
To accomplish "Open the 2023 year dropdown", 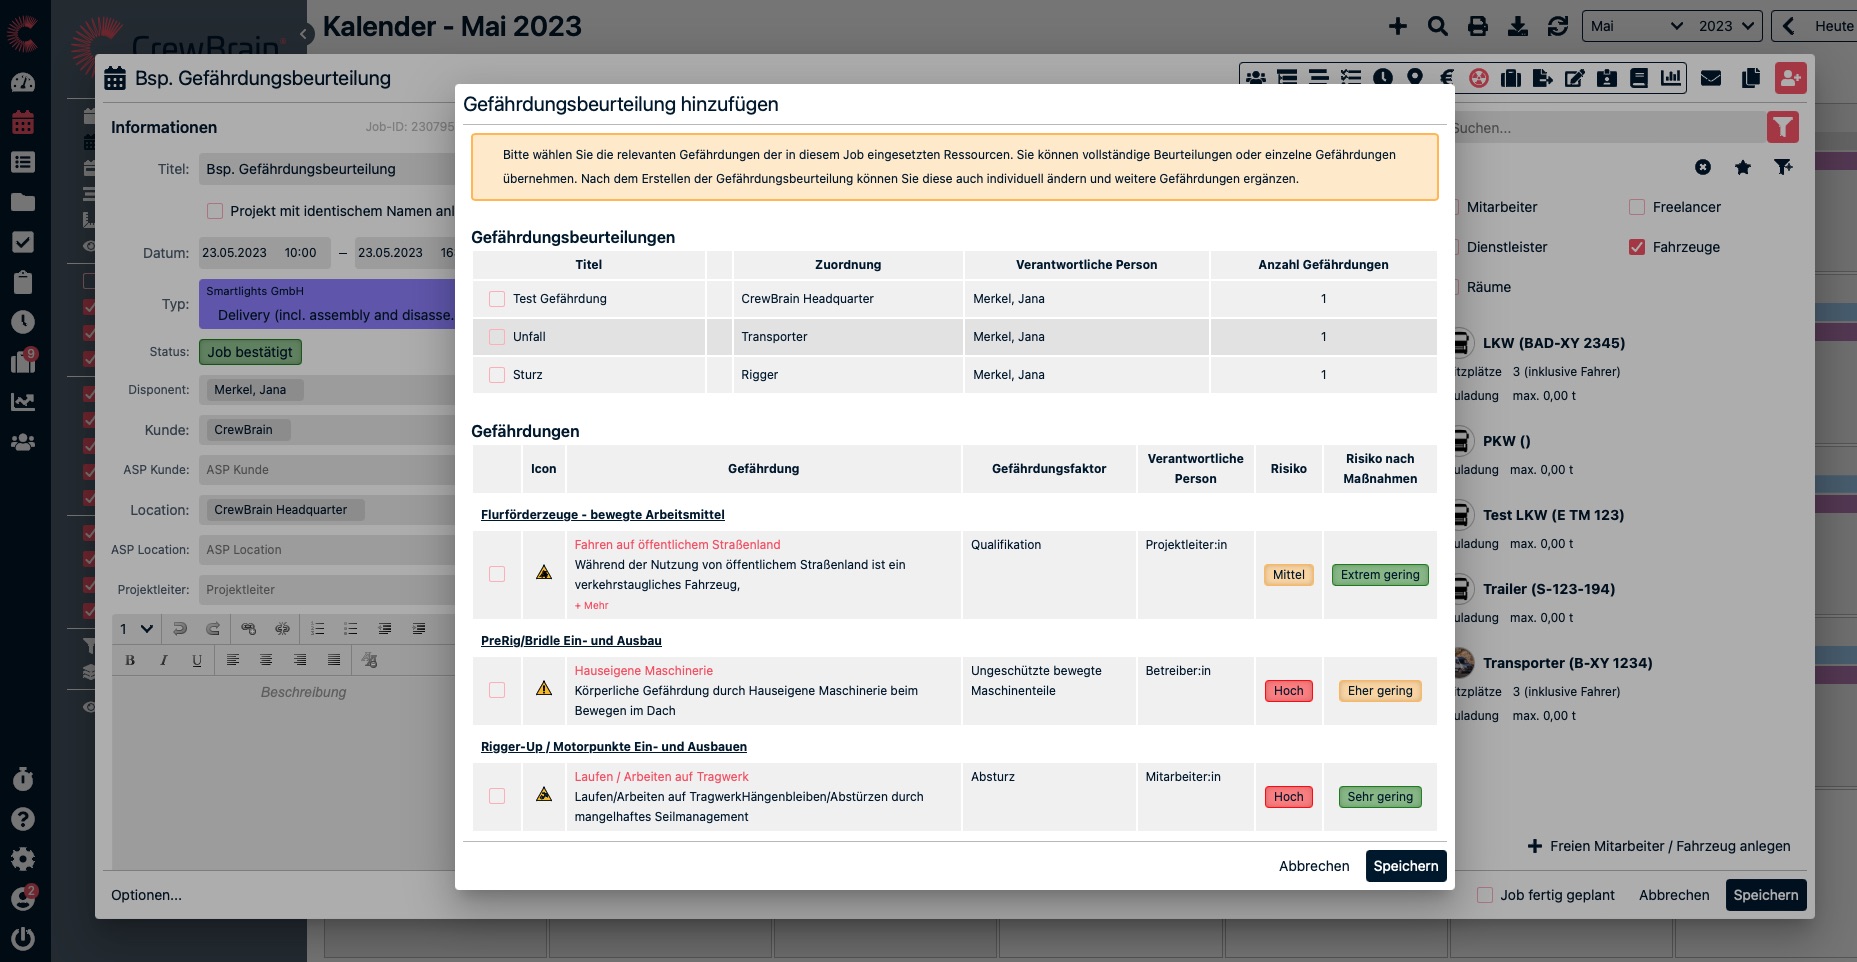I will click(1726, 27).
